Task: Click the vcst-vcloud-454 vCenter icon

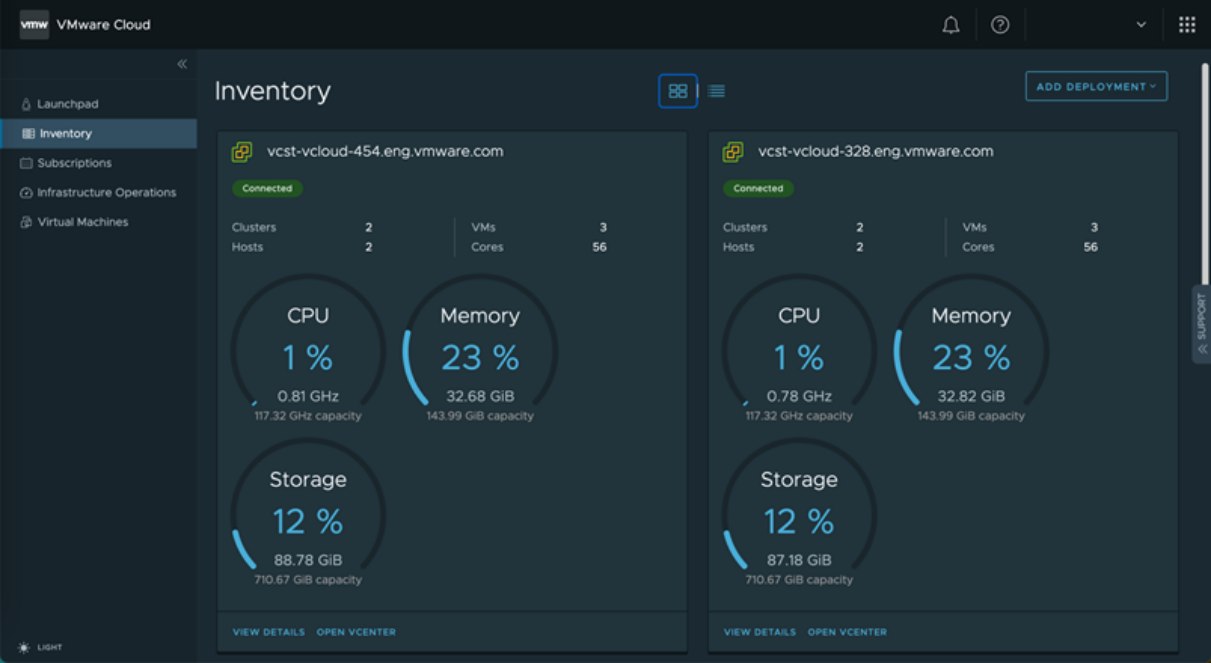Action: [242, 152]
